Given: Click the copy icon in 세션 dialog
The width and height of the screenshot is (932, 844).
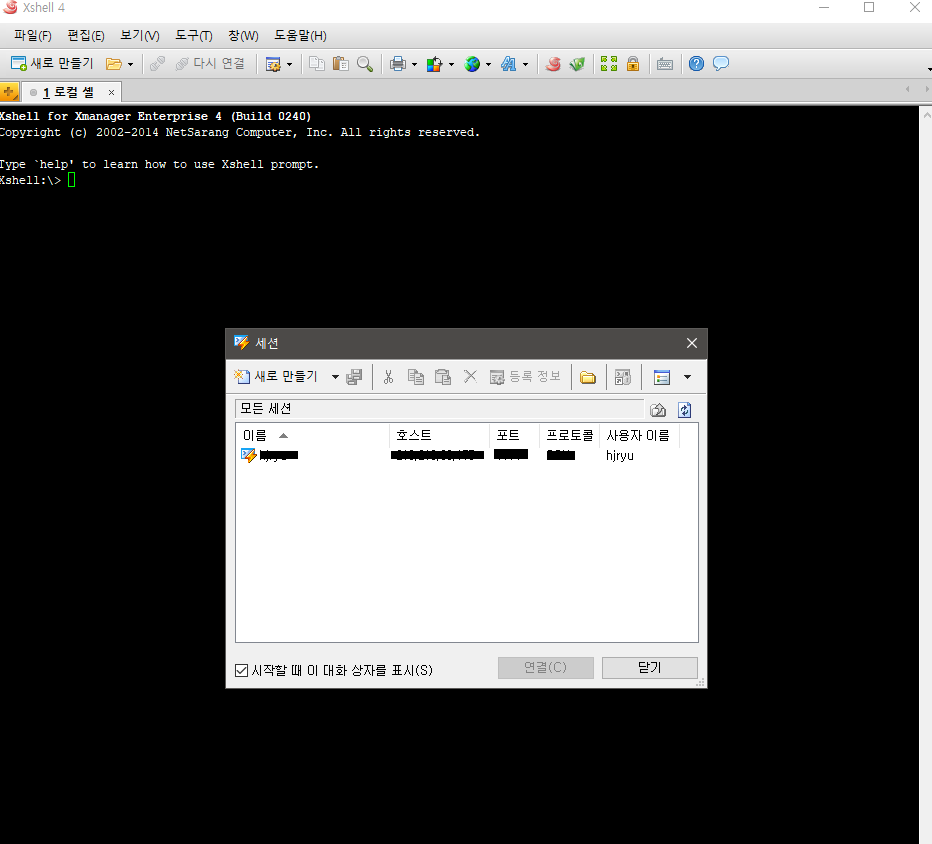Looking at the screenshot, I should (x=415, y=377).
